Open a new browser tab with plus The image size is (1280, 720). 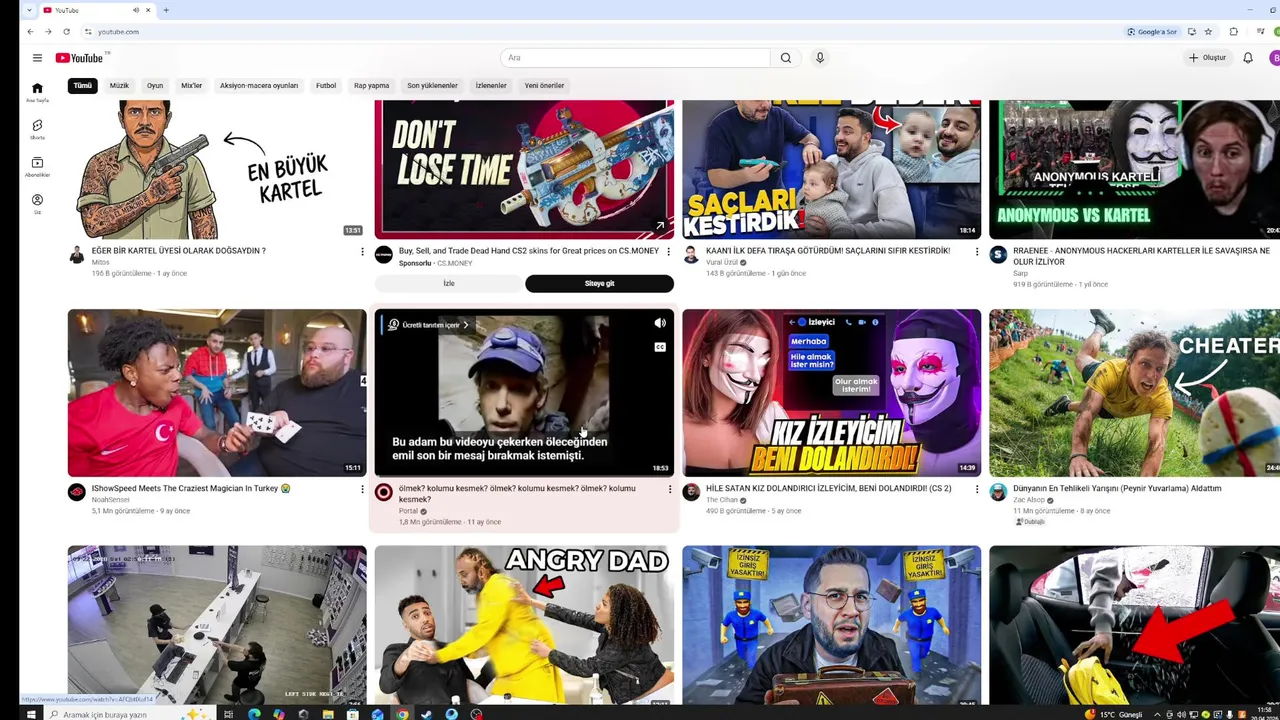coord(166,10)
